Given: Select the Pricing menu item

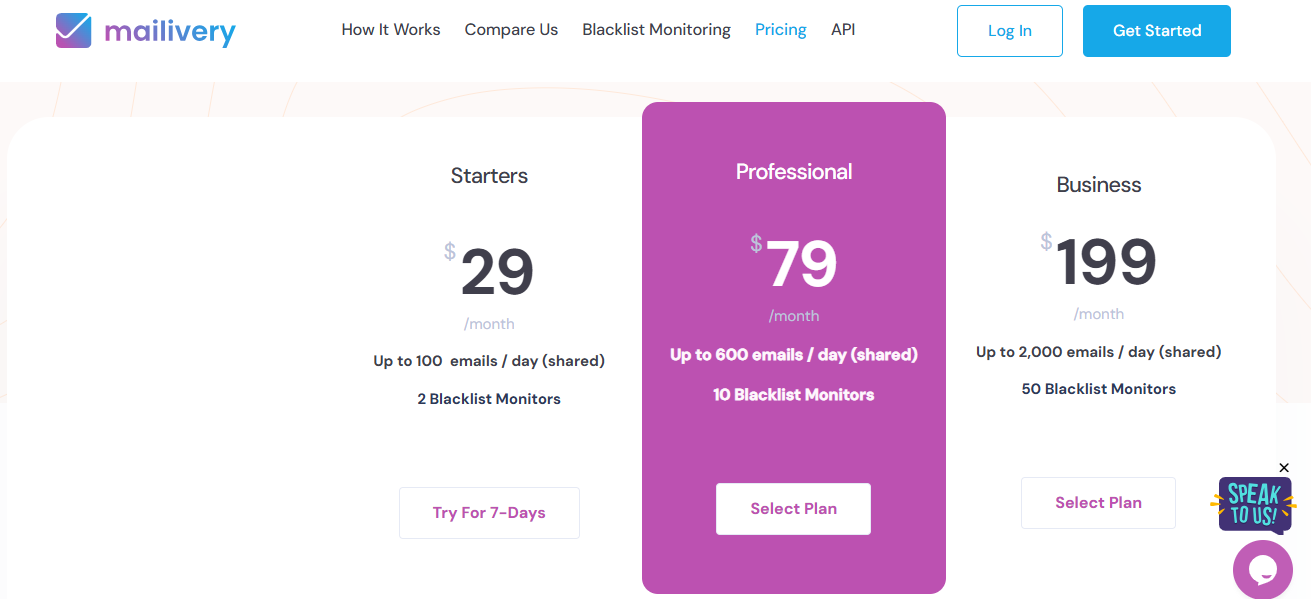Looking at the screenshot, I should point(780,30).
